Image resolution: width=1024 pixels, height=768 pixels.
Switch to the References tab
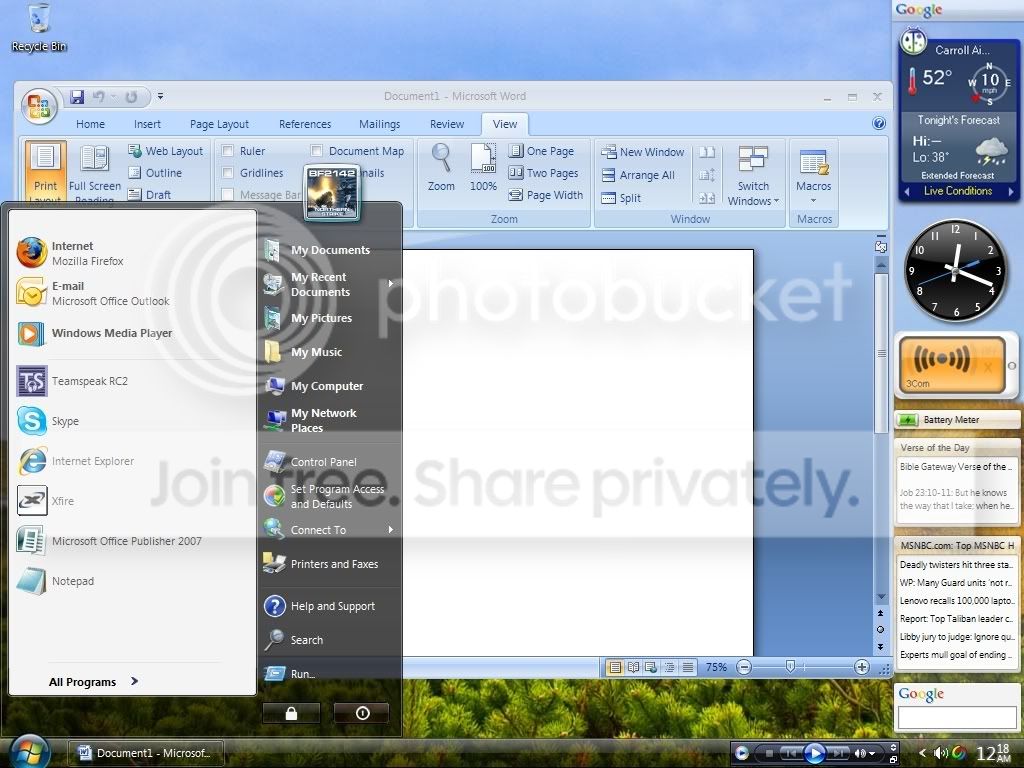click(305, 124)
